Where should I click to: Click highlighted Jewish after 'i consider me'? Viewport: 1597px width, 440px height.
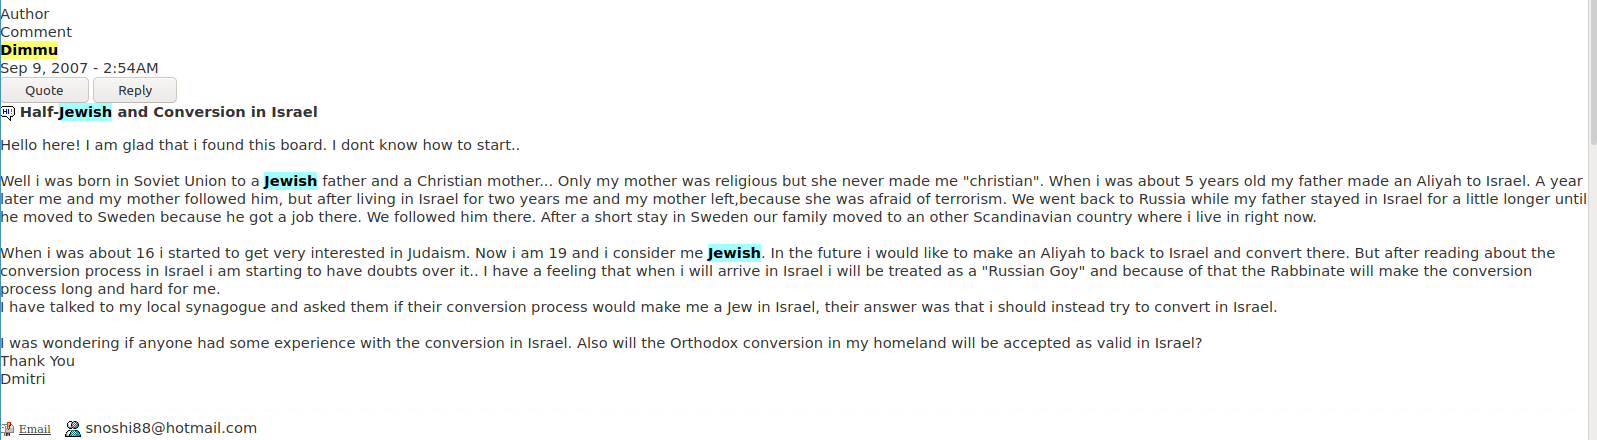tap(734, 253)
